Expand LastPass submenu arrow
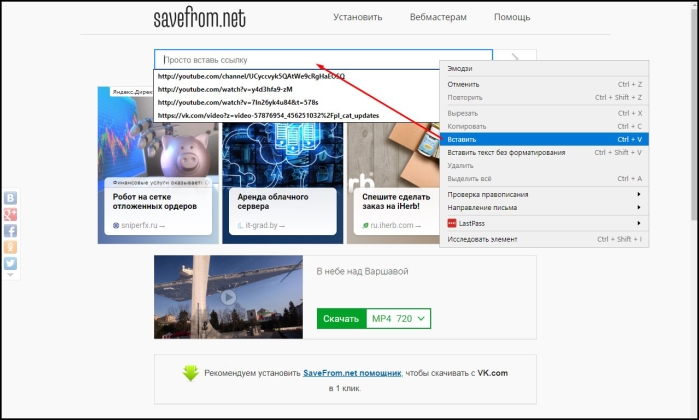The image size is (699, 420). 639,223
